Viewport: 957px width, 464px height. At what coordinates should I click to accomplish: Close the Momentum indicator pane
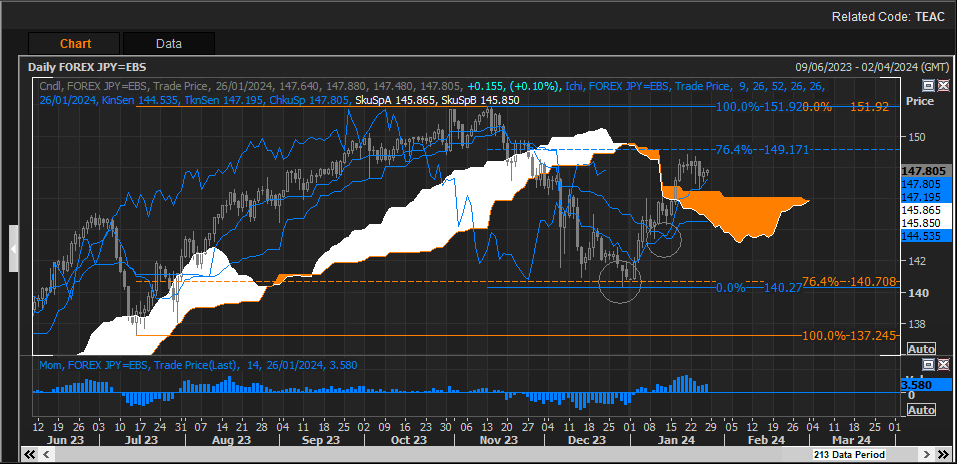[941, 366]
